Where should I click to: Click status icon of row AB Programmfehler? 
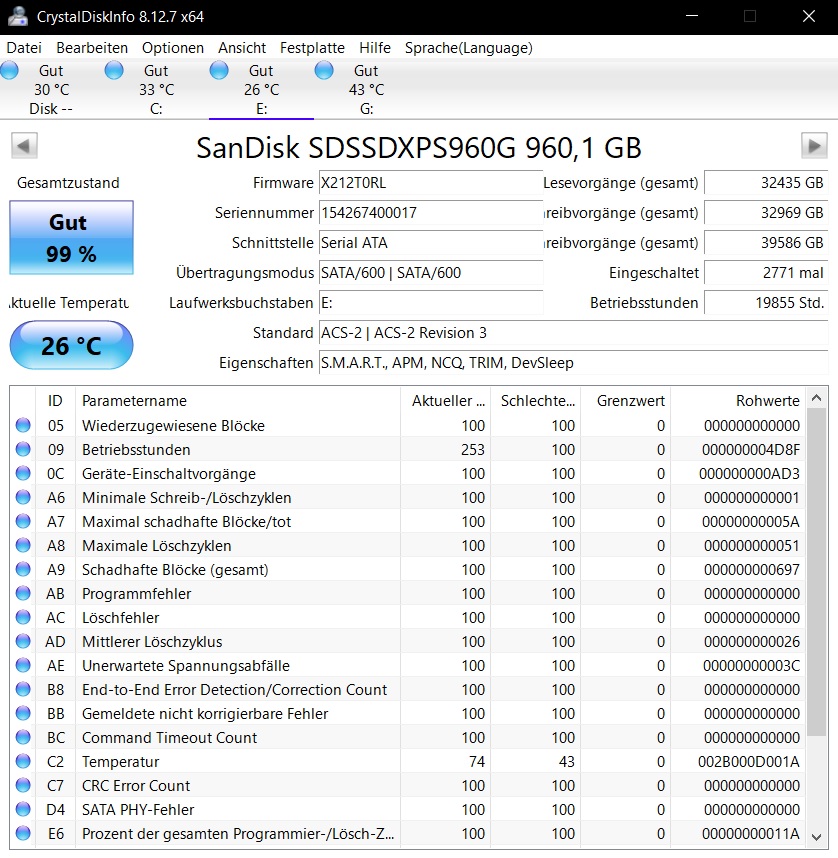pos(23,593)
